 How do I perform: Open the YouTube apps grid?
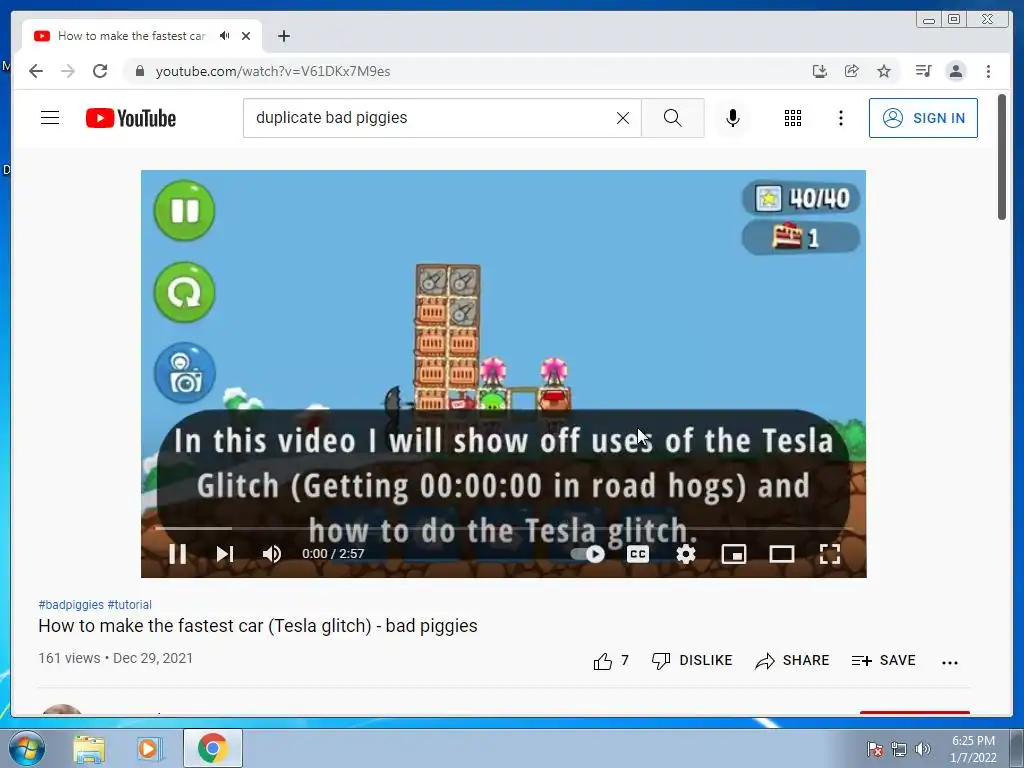(793, 118)
